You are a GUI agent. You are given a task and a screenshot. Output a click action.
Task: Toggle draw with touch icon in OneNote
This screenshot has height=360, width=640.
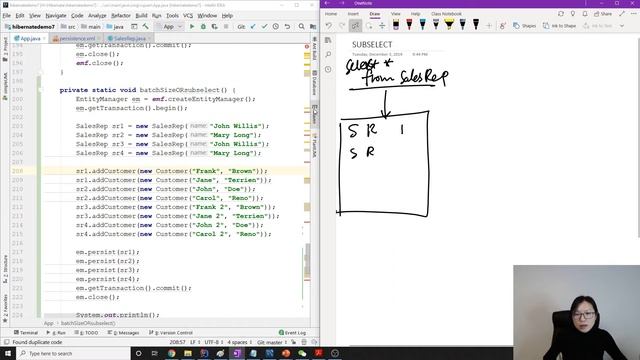pyautogui.click(x=502, y=26)
